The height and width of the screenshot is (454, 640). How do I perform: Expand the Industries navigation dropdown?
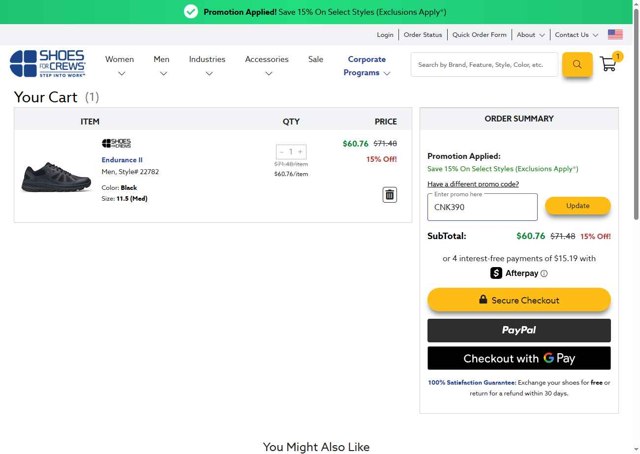[x=207, y=65]
